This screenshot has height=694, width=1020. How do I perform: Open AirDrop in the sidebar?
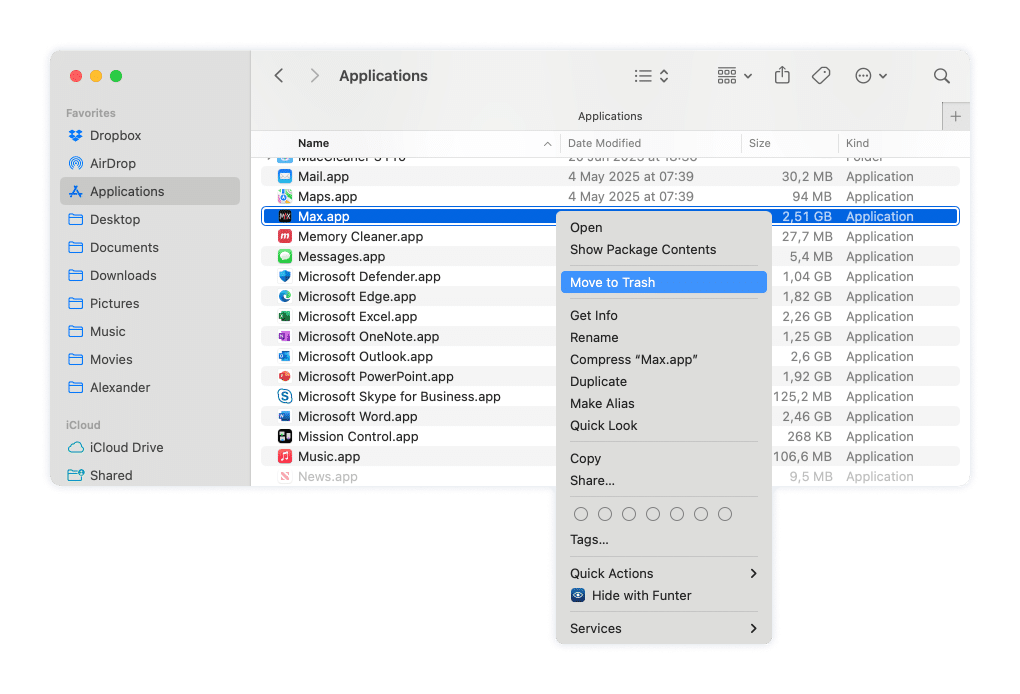[150, 163]
